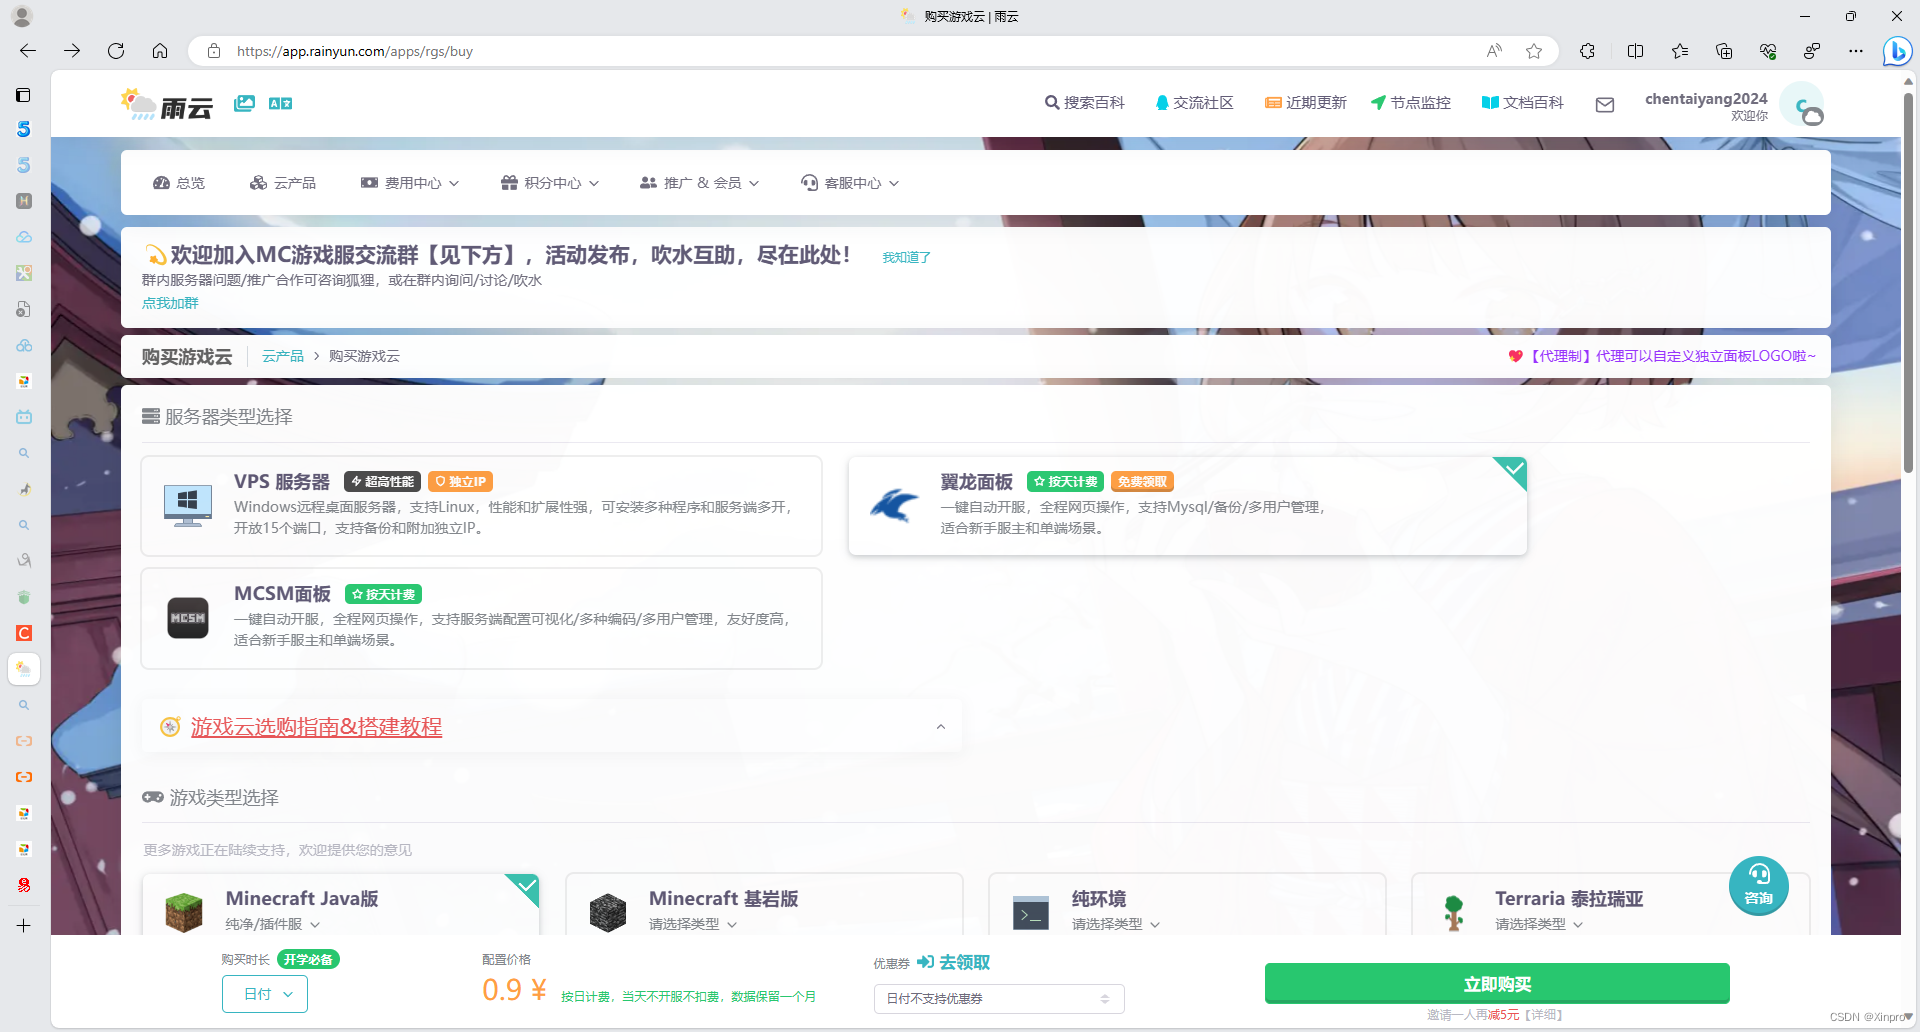The image size is (1920, 1032).
Task: Expand 推广 & 会员 menu
Action: coord(700,183)
